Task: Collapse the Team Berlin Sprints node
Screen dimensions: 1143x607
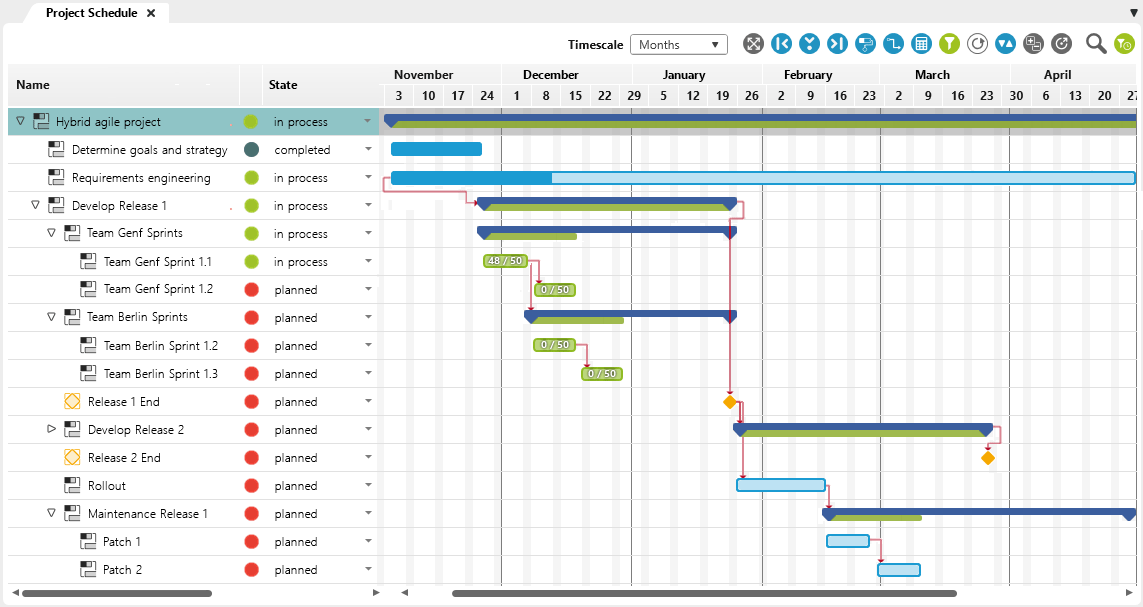Action: coord(51,317)
